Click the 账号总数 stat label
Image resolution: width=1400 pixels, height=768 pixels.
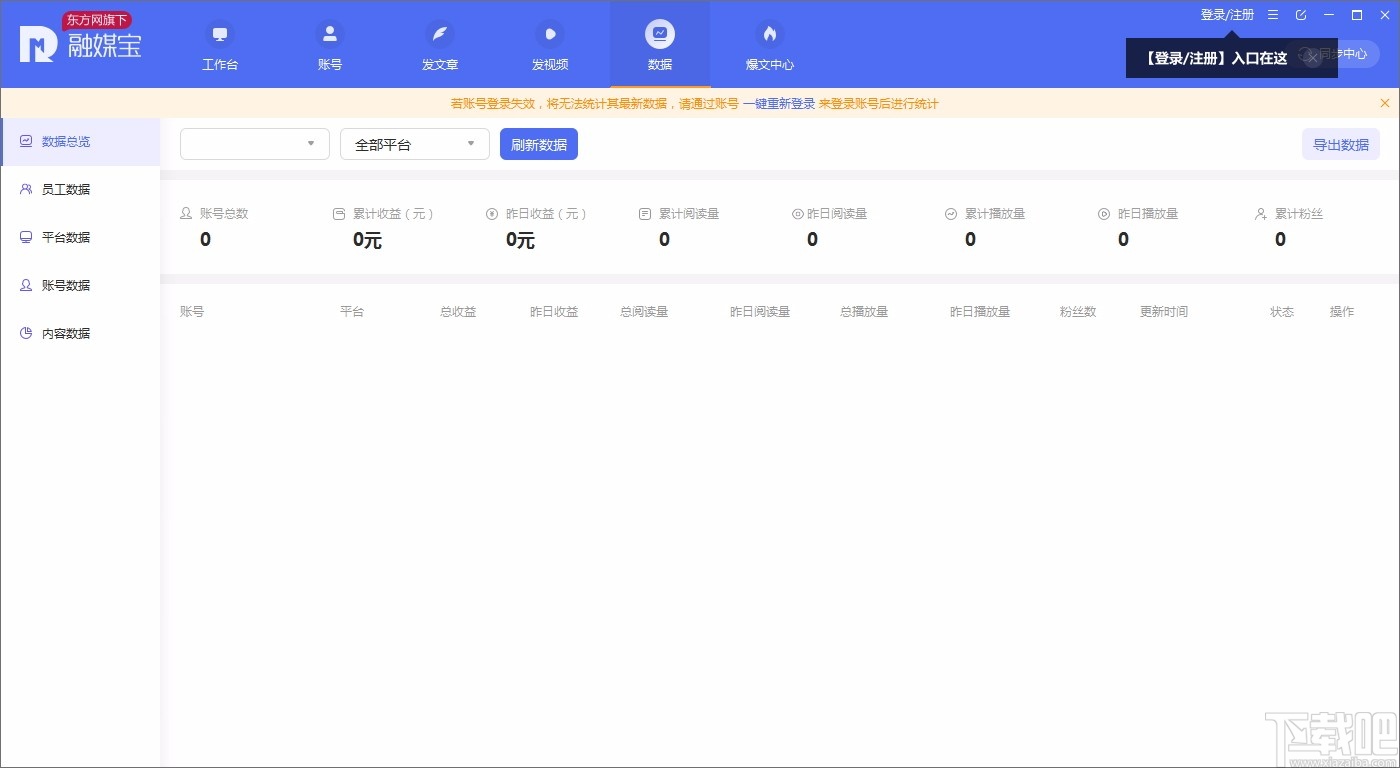(x=224, y=214)
